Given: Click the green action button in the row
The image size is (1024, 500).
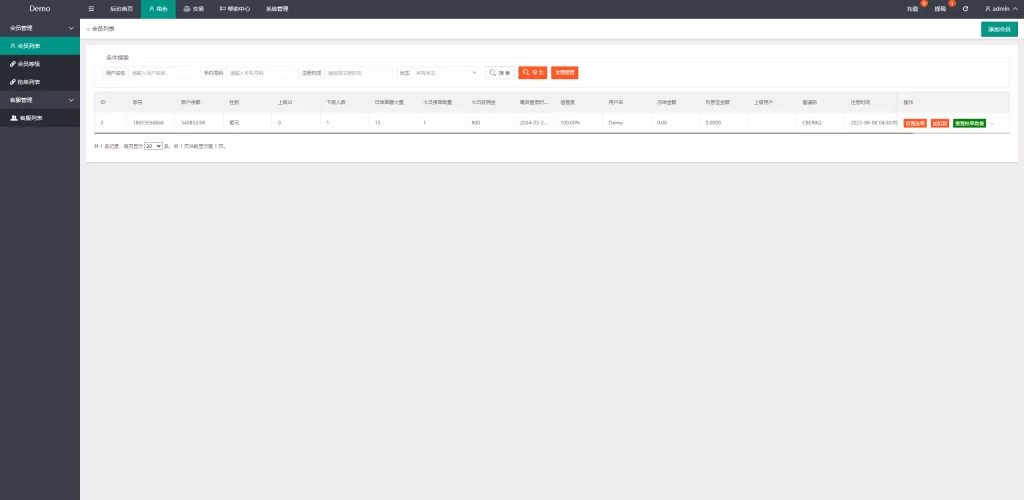Looking at the screenshot, I should [969, 123].
